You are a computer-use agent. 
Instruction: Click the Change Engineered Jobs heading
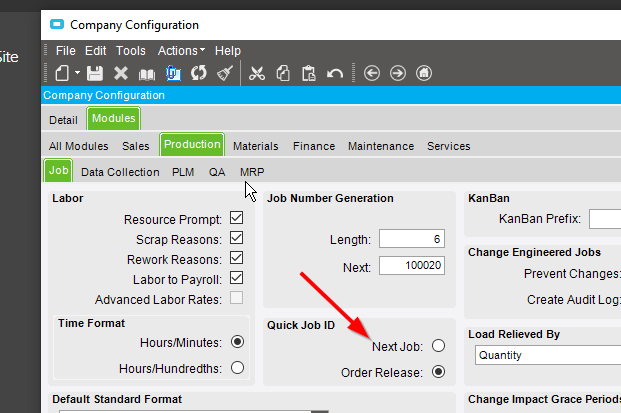pyautogui.click(x=534, y=252)
